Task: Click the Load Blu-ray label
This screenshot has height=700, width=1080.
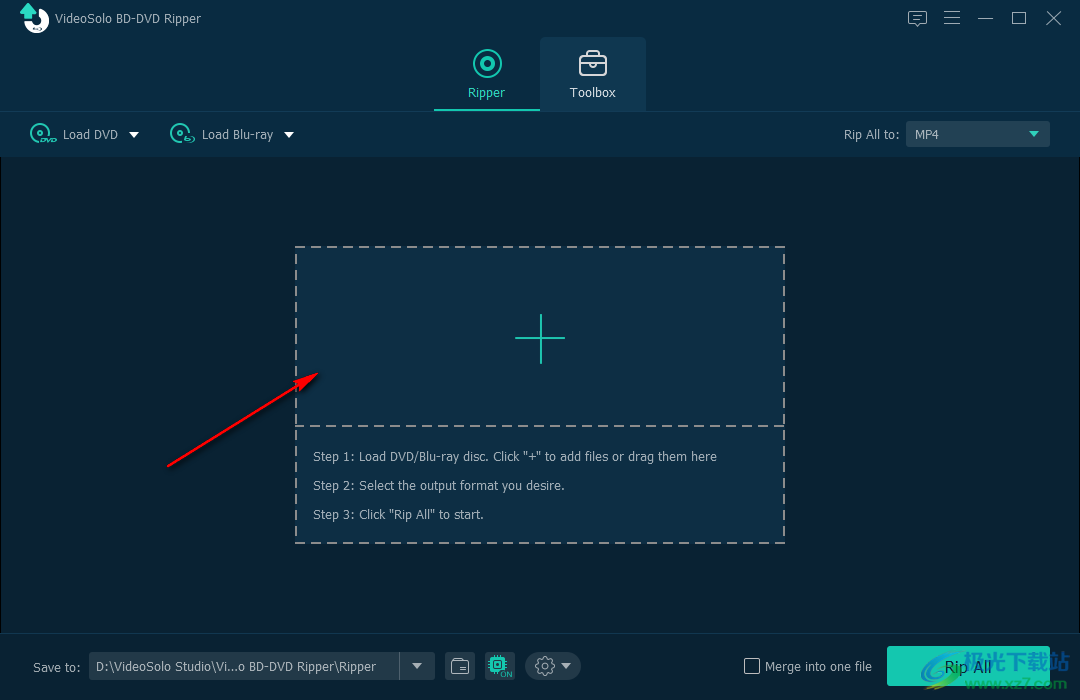Action: (x=238, y=135)
